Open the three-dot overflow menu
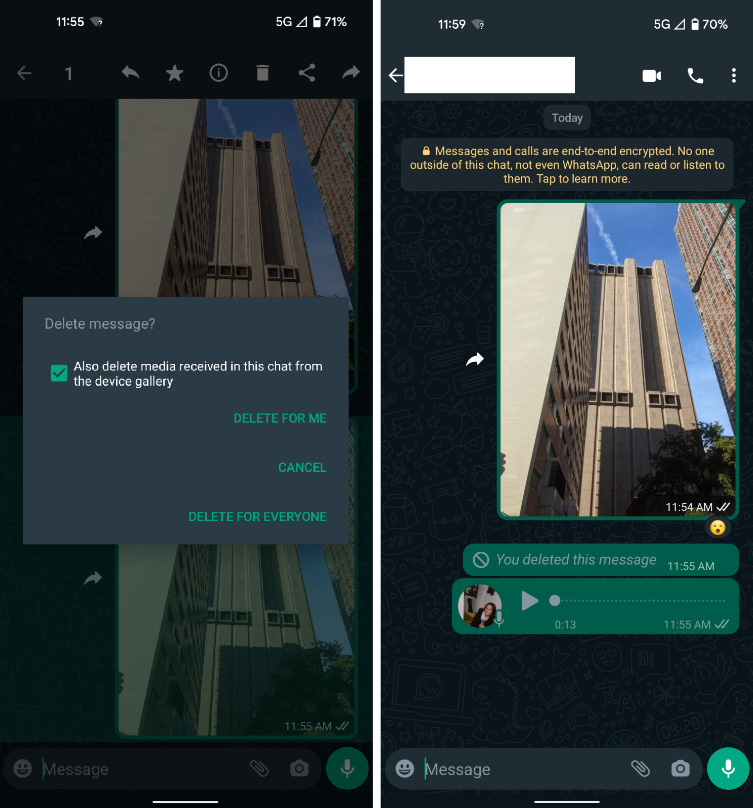The image size is (753, 808). pyautogui.click(x=733, y=76)
